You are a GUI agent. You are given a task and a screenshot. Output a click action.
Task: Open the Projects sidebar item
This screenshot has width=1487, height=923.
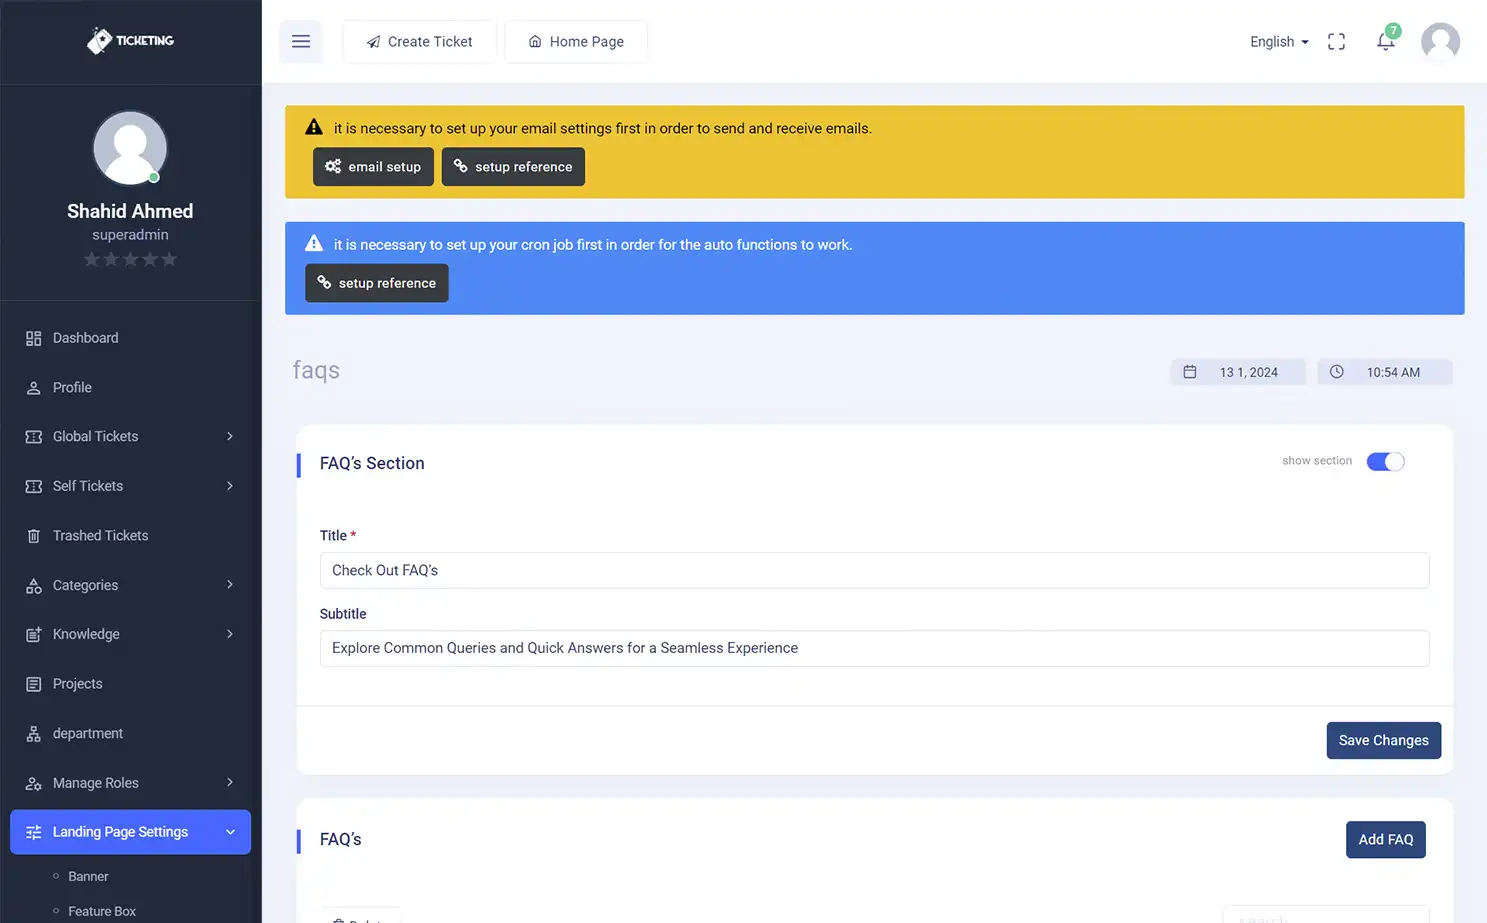click(x=78, y=684)
